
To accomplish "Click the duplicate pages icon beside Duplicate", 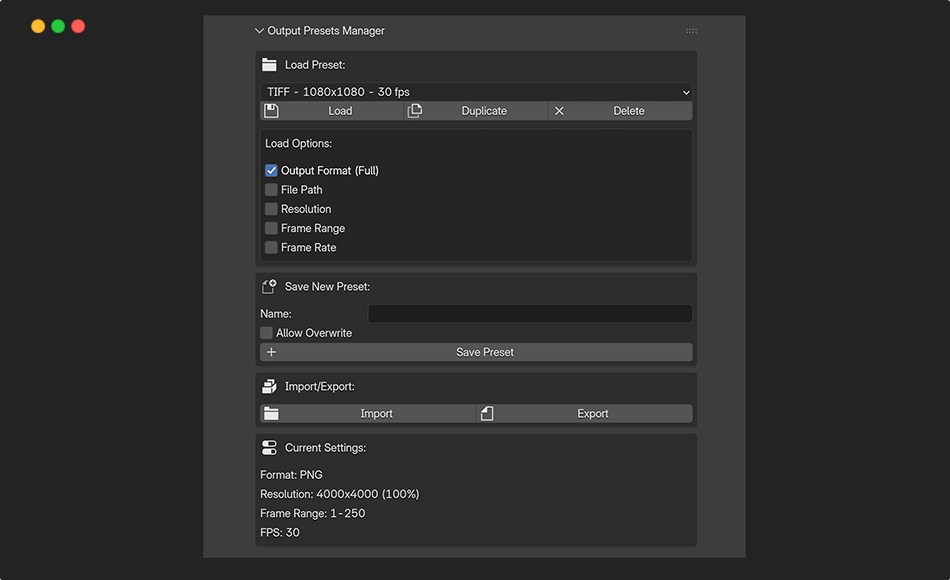I will click(x=414, y=110).
